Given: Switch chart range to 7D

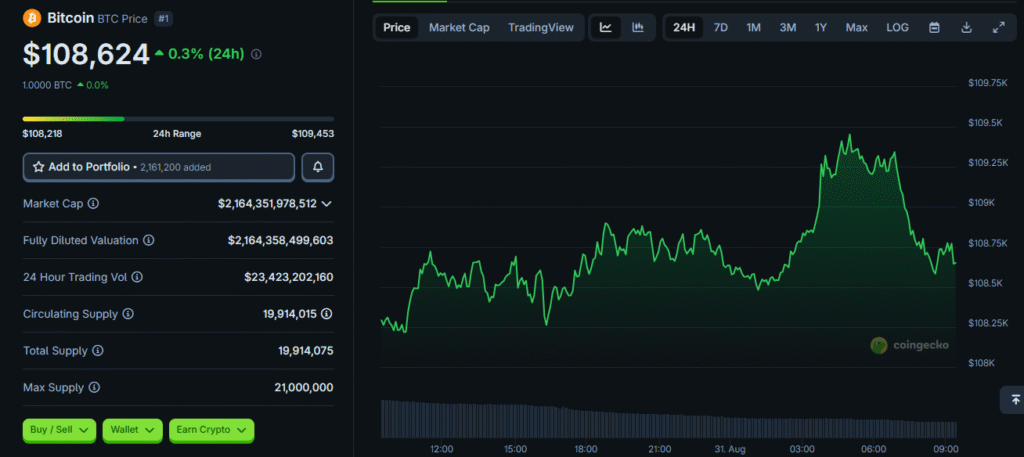Looking at the screenshot, I should click(x=720, y=27).
